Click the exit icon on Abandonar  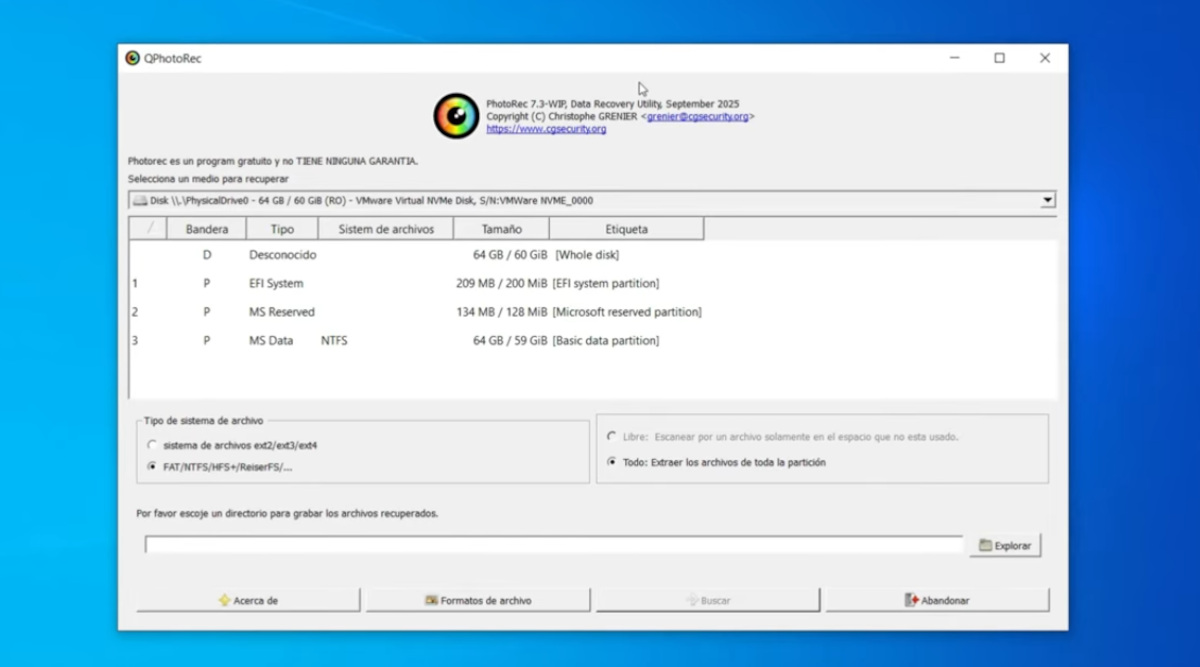click(911, 601)
